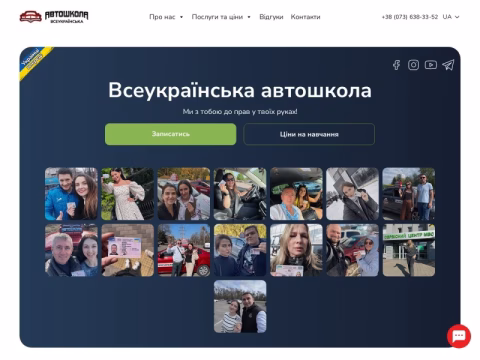Open photo of woman driving holding license
This screenshot has height=360, width=480.
coord(240,194)
